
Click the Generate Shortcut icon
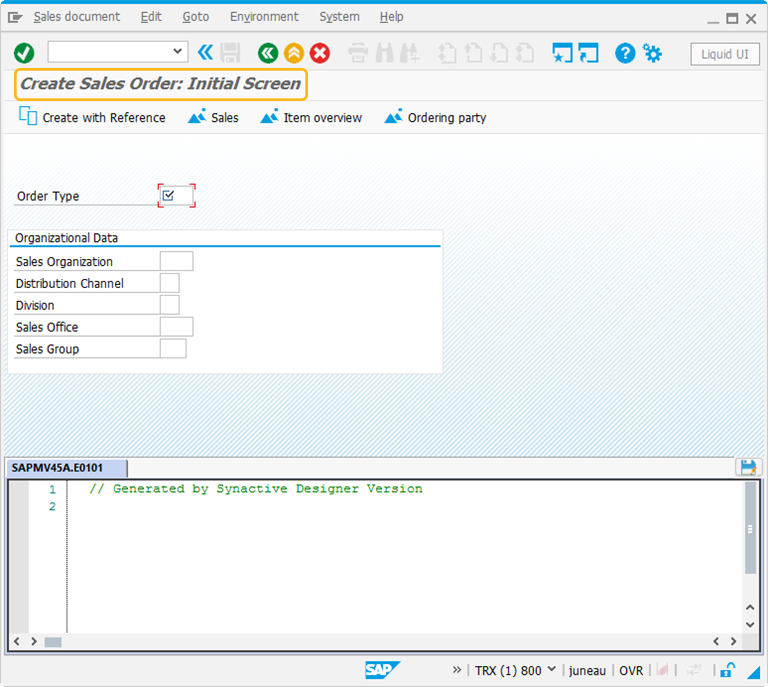(588, 53)
